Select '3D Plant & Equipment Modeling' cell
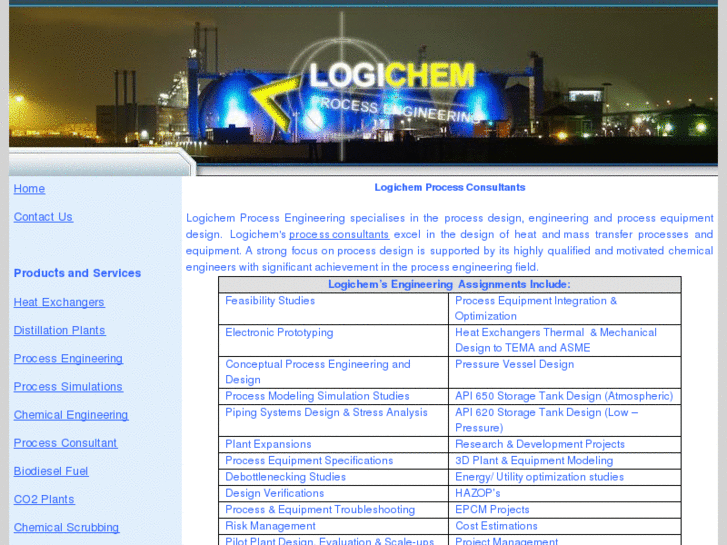Viewport: 727px width, 545px height. 565,461
